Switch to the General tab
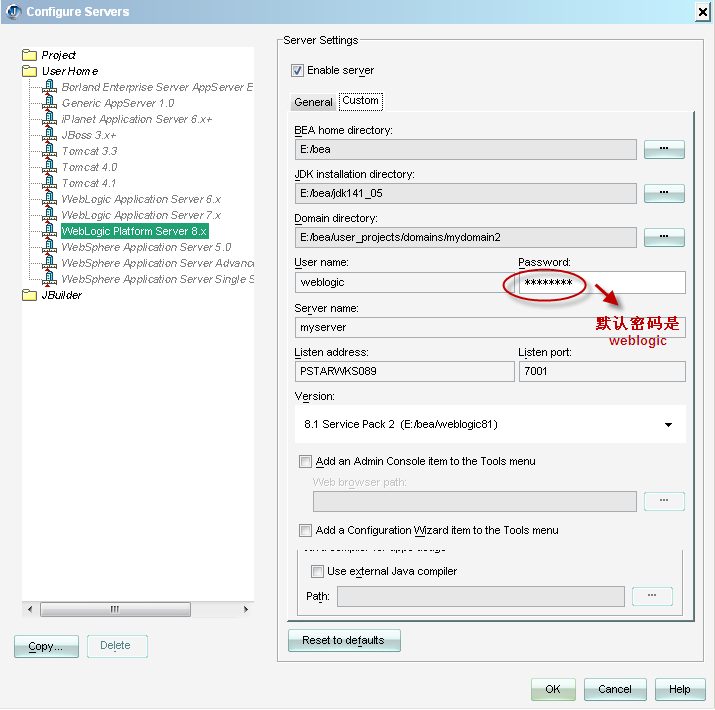This screenshot has width=715, height=710. pos(313,102)
